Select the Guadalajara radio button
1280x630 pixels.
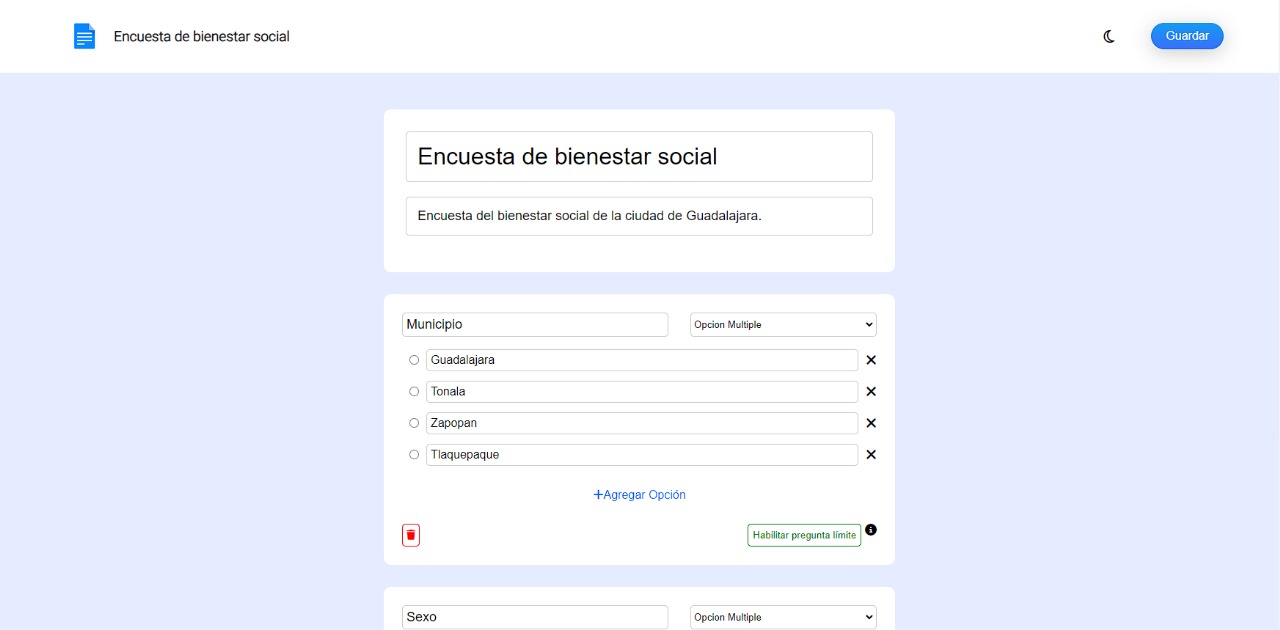click(x=414, y=360)
